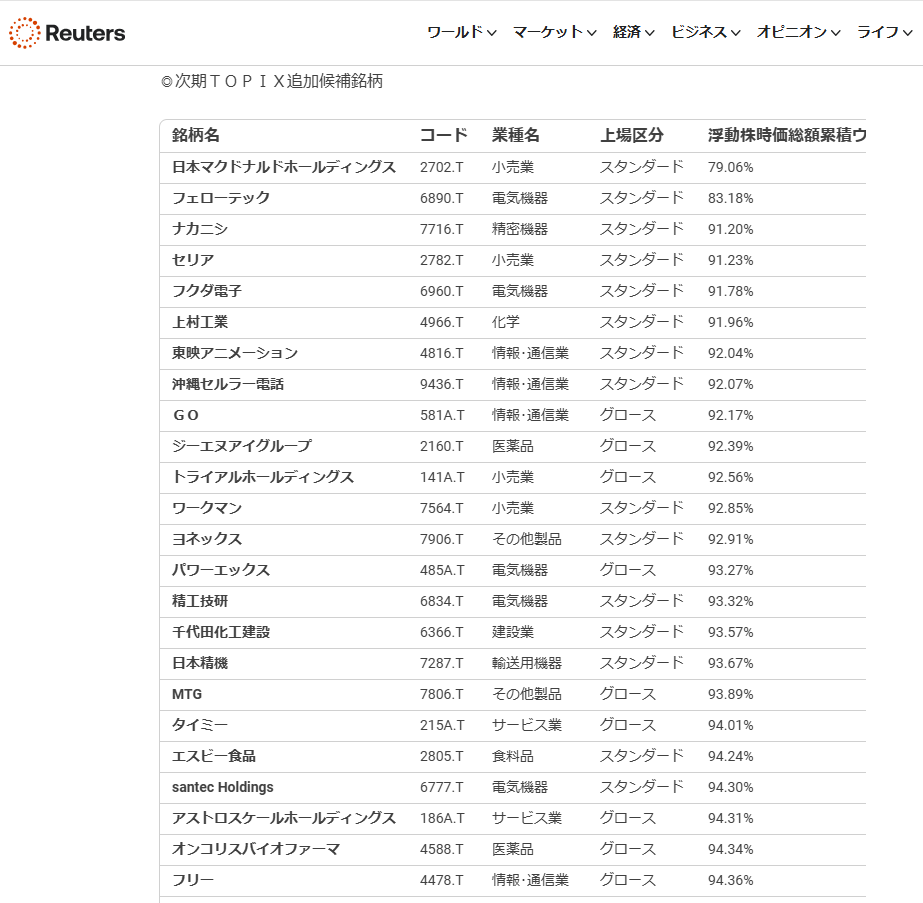Click the 銘柄名 column header
Screen dimensions: 923x903
[x=196, y=135]
